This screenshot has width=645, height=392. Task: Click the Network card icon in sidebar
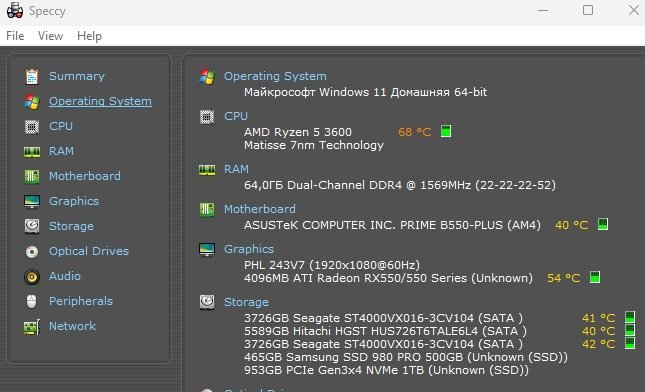[32, 327]
